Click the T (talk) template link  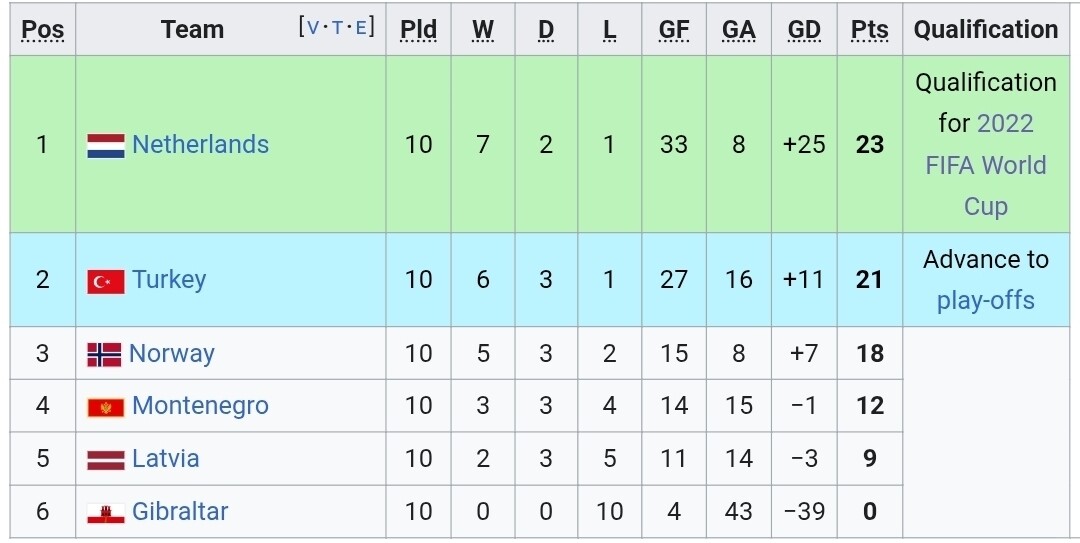338,28
